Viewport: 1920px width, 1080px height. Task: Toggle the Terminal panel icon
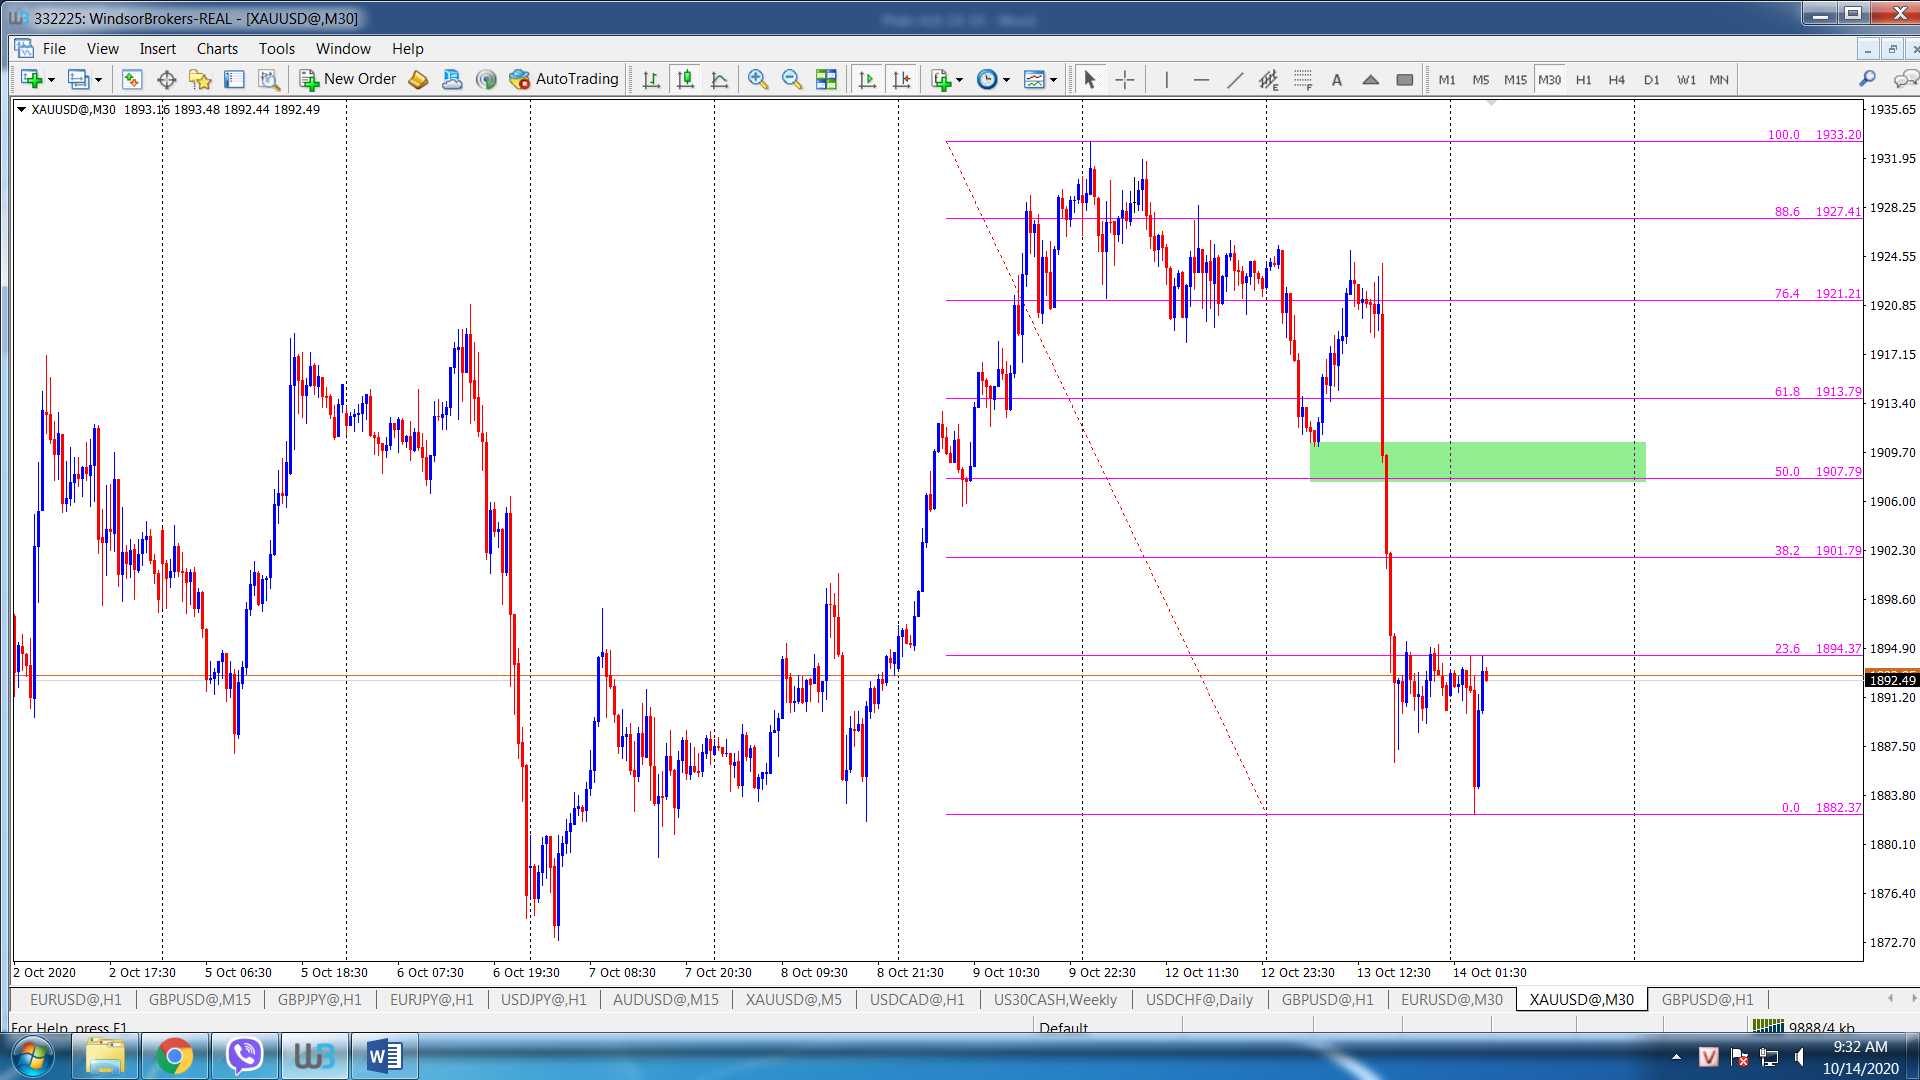(234, 80)
